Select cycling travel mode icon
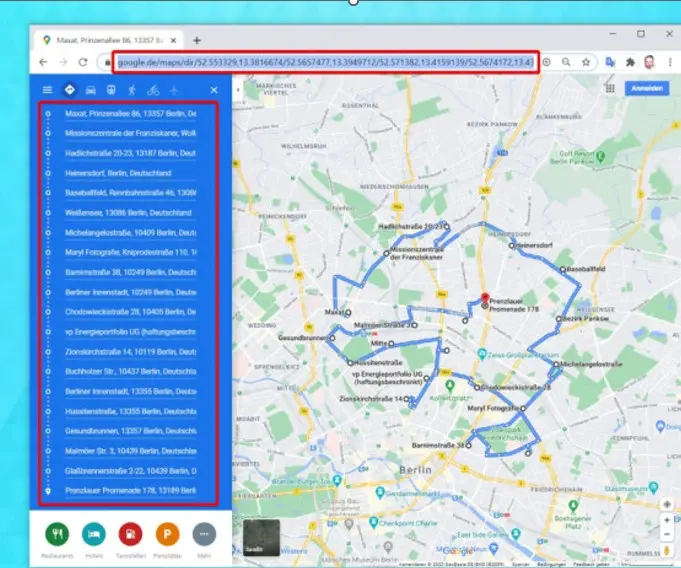The image size is (681, 568). [x=153, y=90]
